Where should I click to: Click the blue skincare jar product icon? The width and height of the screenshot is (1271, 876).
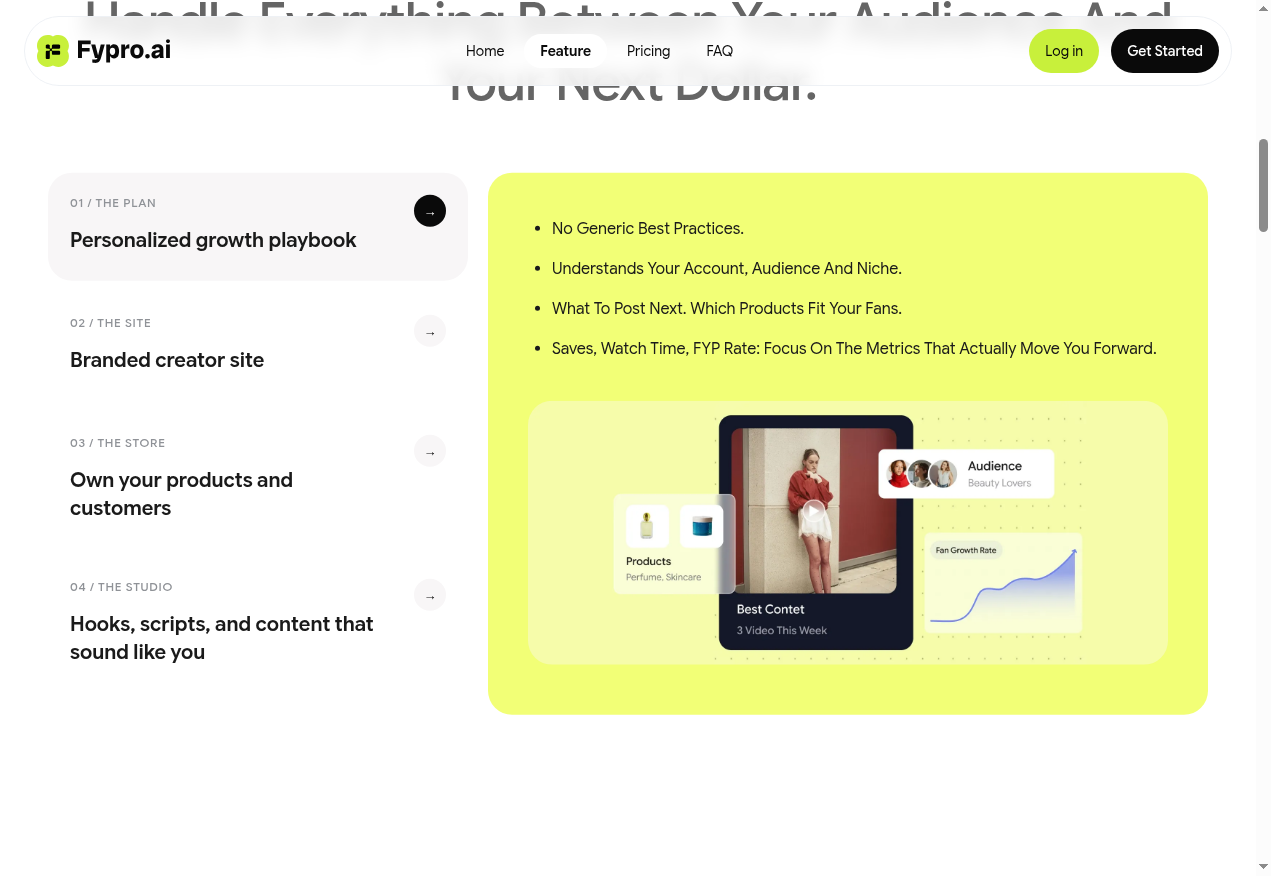pos(702,526)
